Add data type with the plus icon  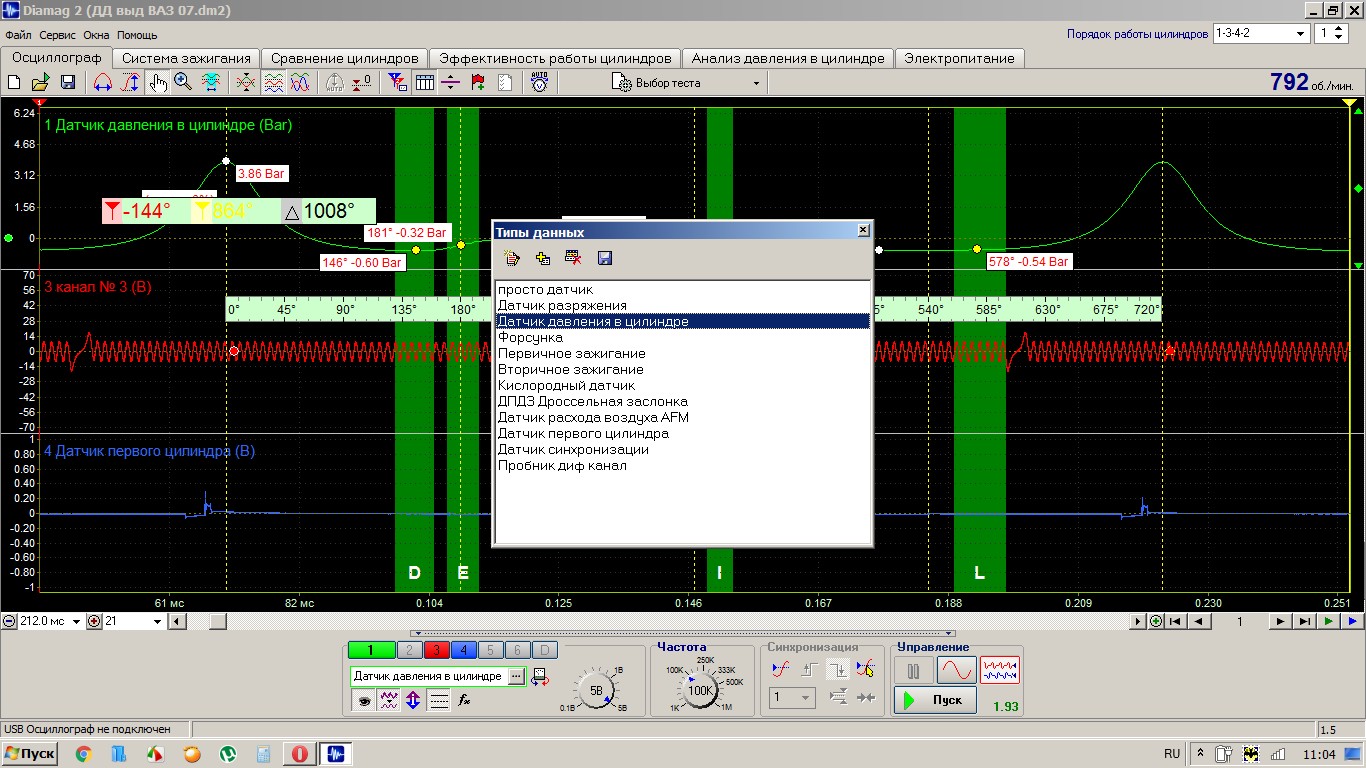pos(543,258)
